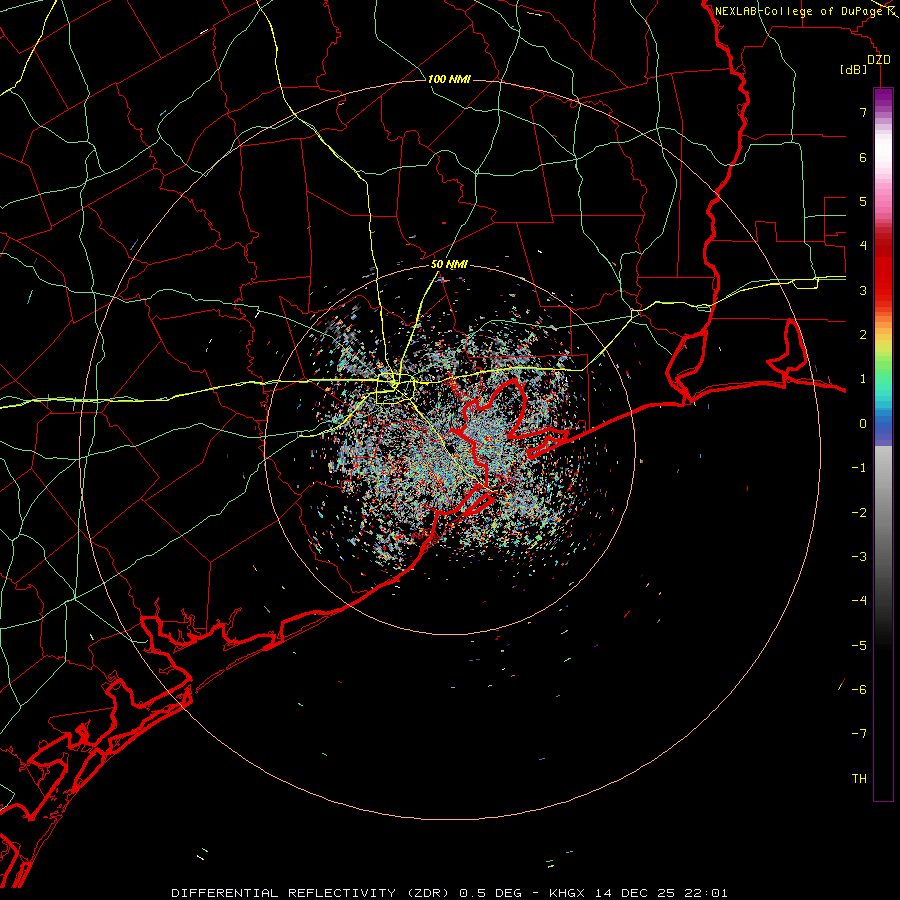
Task: Click the 7 dB tick on the color scale
Action: [x=863, y=112]
